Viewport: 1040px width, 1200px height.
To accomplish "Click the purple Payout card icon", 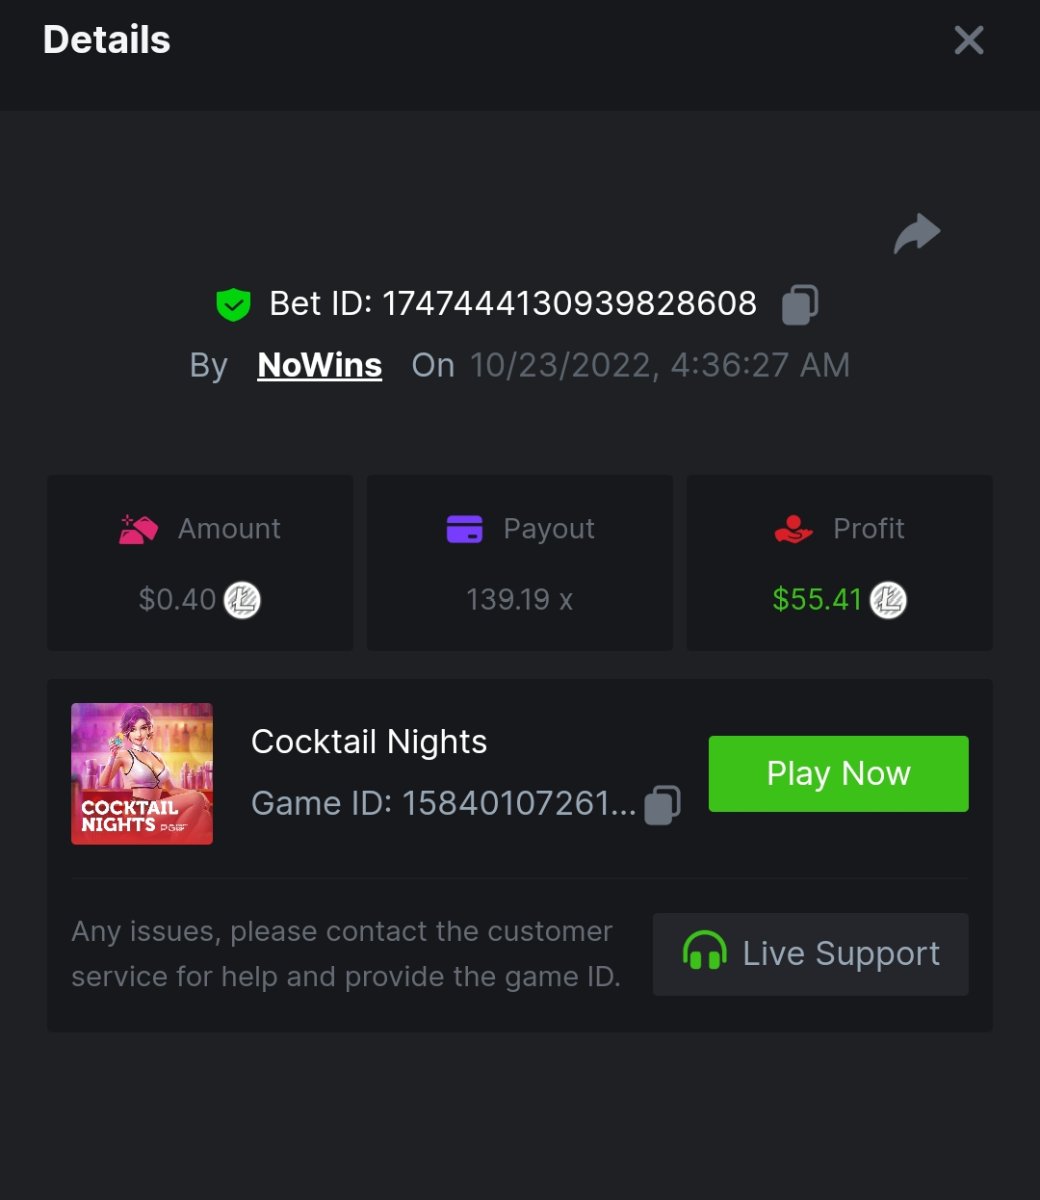I will [x=464, y=529].
